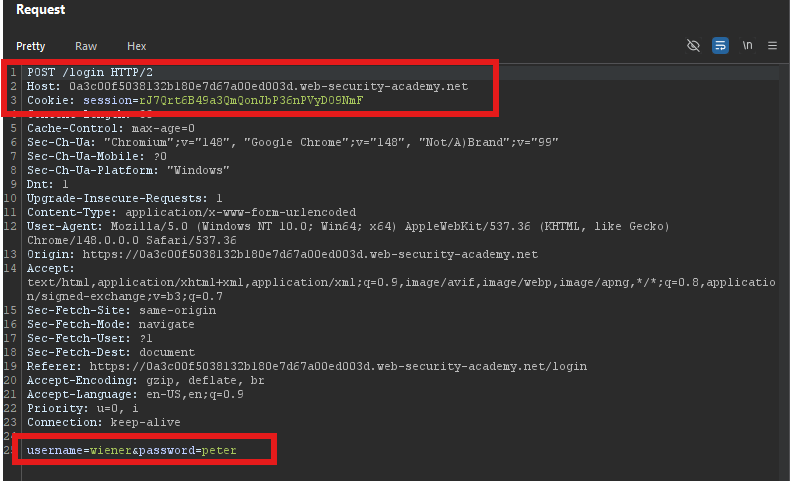Switch to the Hex tab
This screenshot has width=790, height=481.
click(137, 46)
